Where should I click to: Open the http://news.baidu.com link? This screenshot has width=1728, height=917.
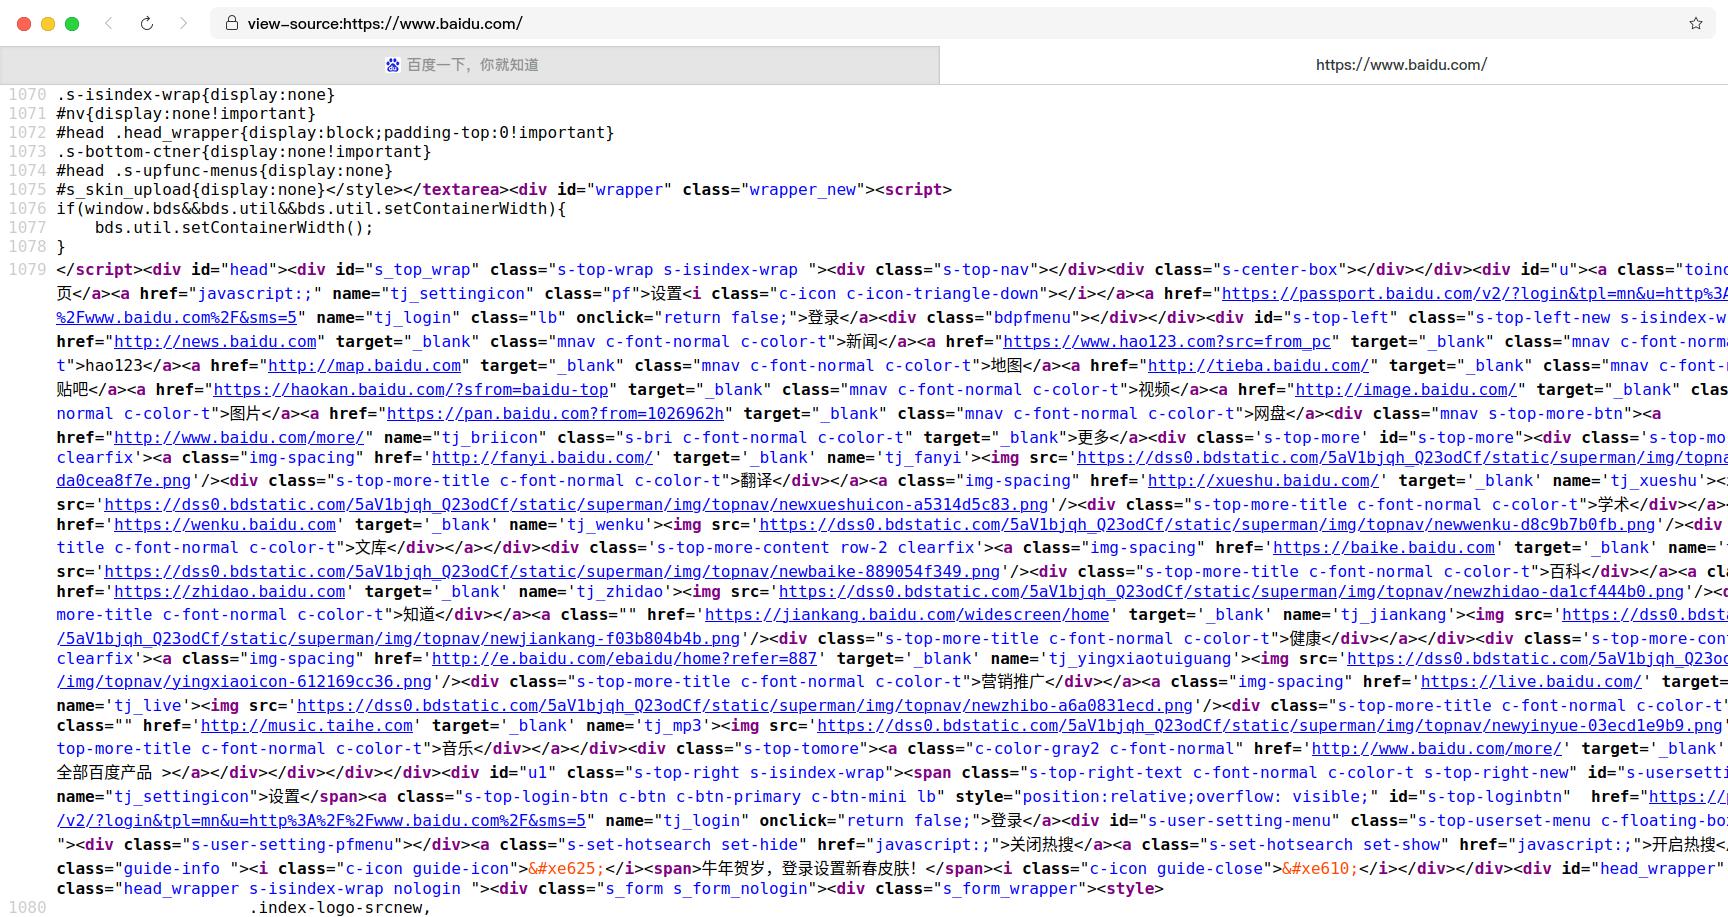click(215, 341)
